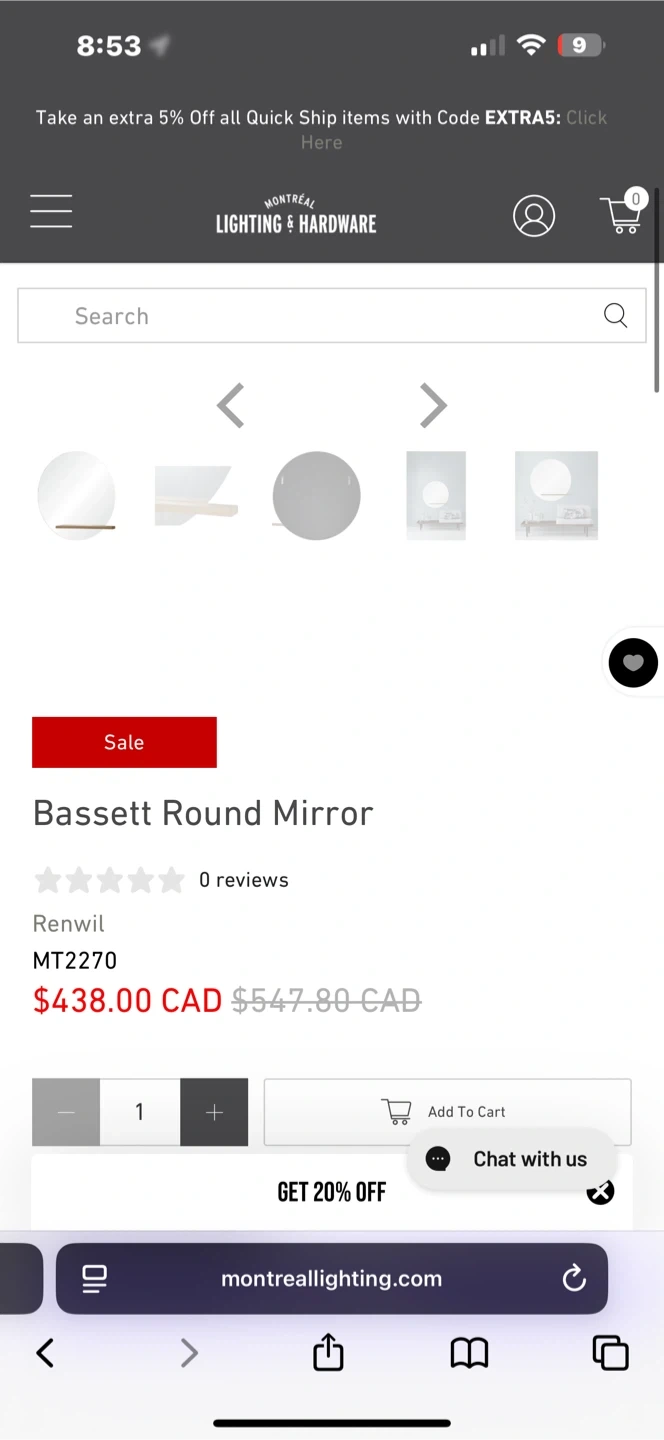Open the shopping cart

(622, 213)
